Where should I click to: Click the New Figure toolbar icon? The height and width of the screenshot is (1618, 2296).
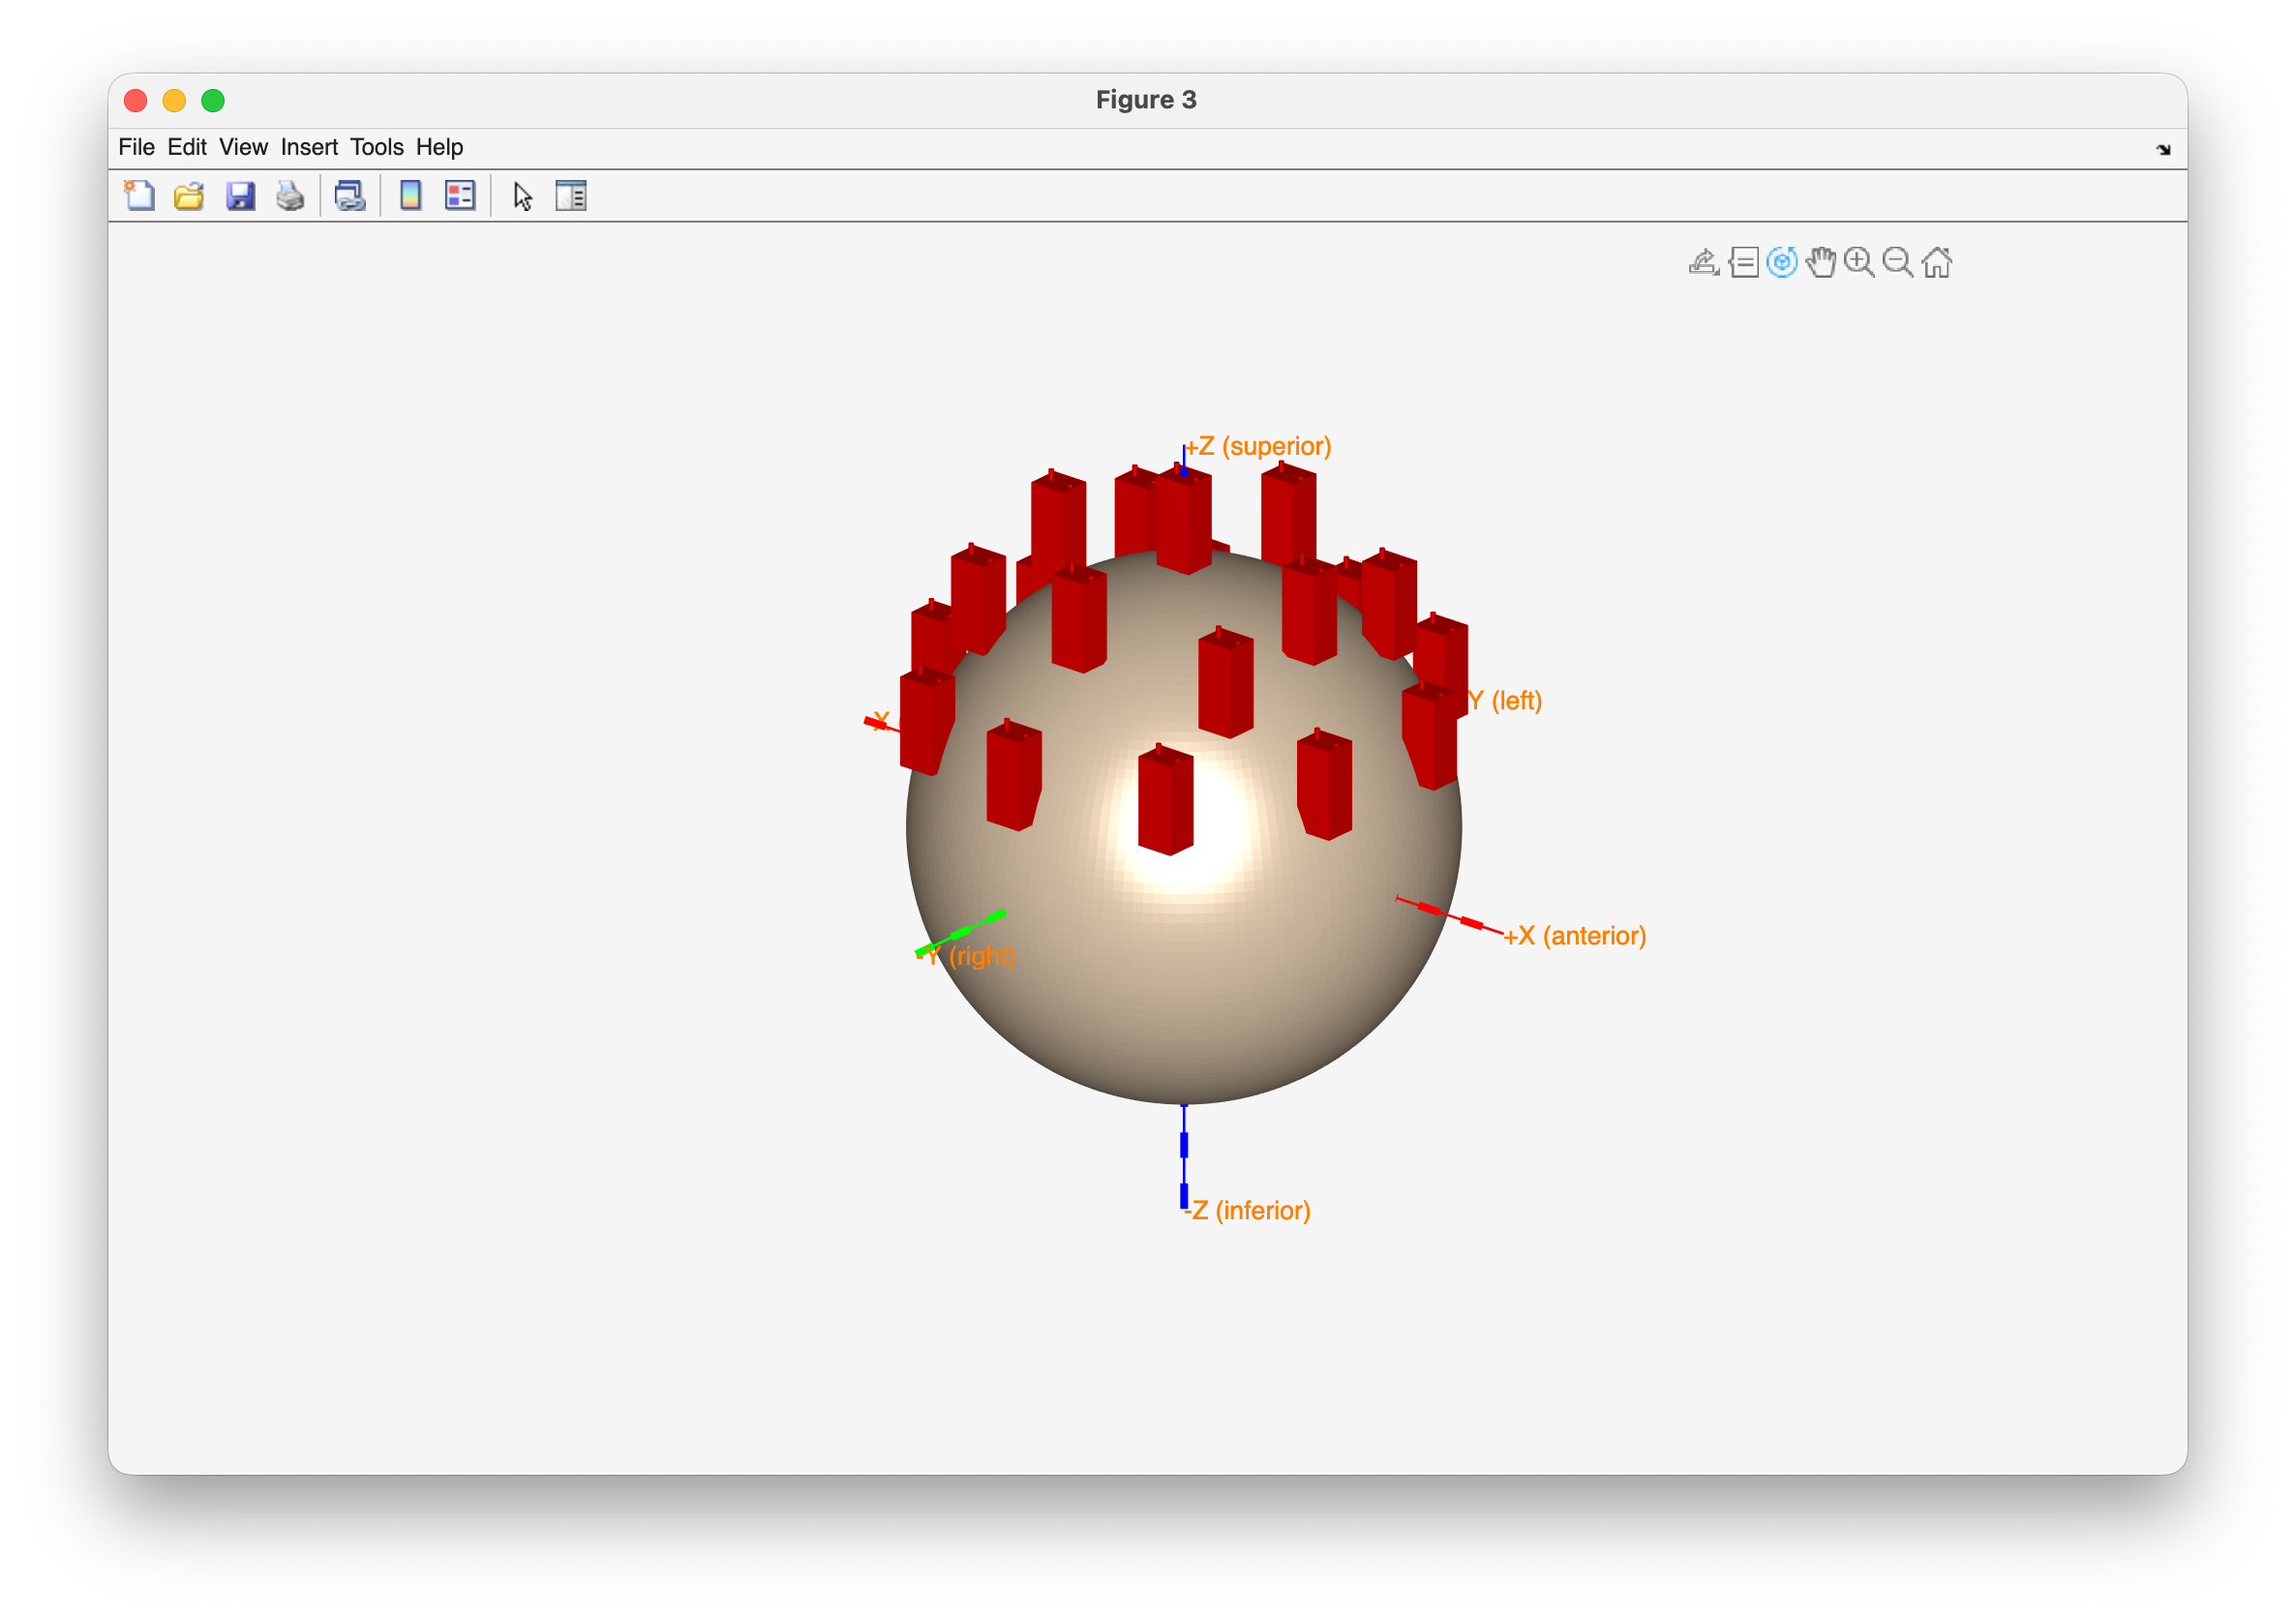pos(140,195)
